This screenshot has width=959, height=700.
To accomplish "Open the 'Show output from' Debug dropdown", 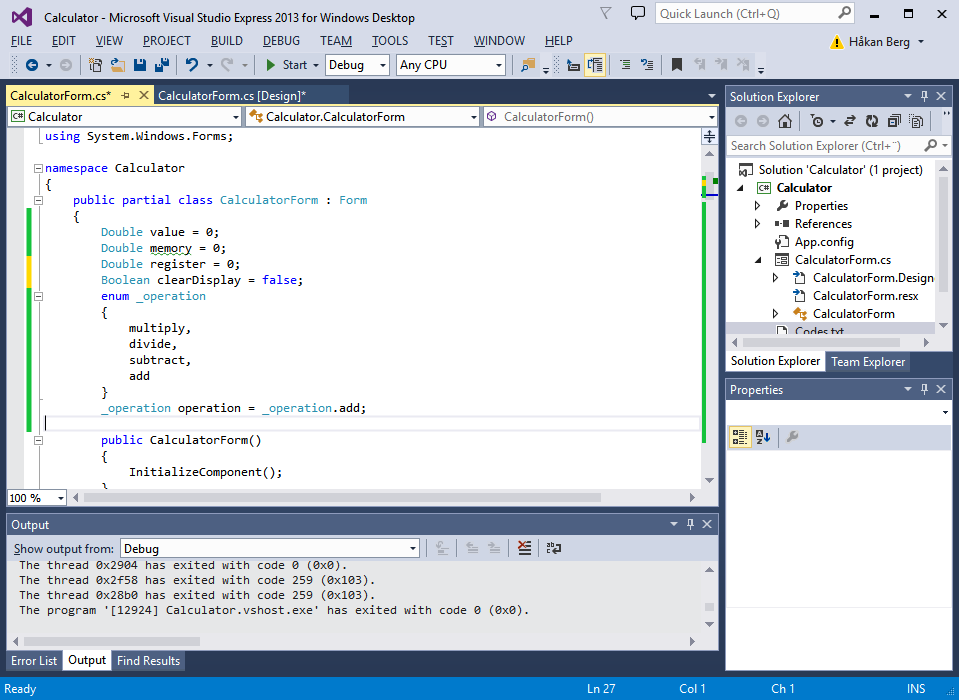I will 270,548.
